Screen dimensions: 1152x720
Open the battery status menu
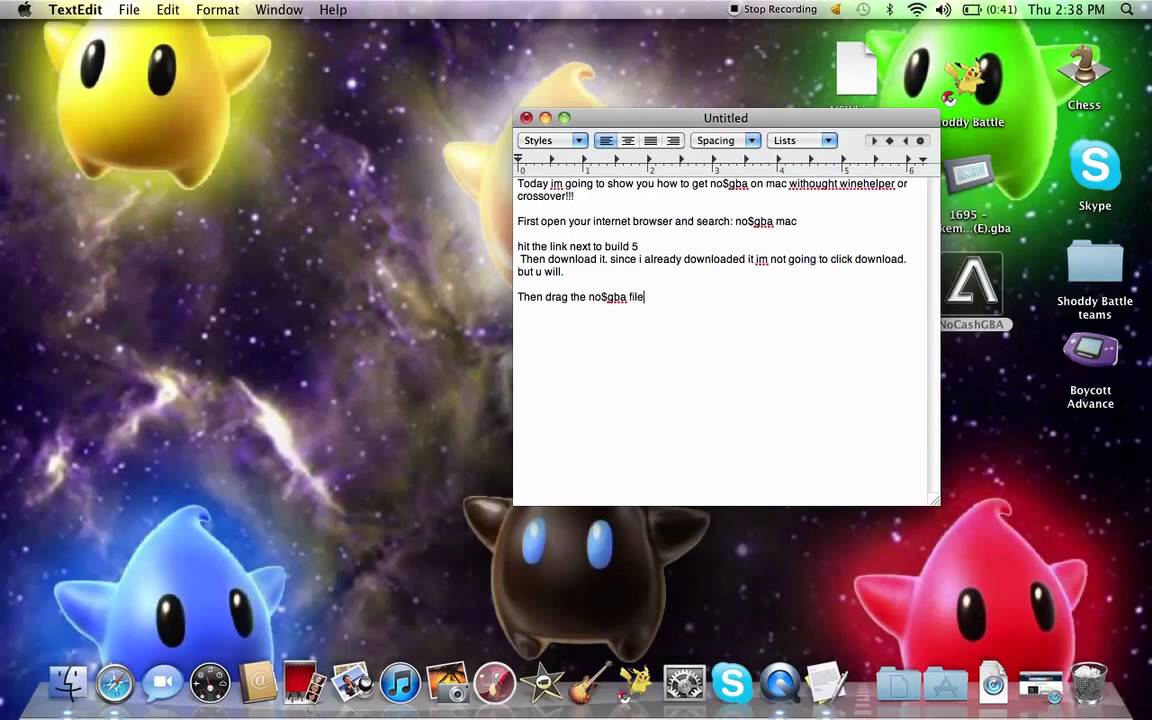click(x=989, y=10)
